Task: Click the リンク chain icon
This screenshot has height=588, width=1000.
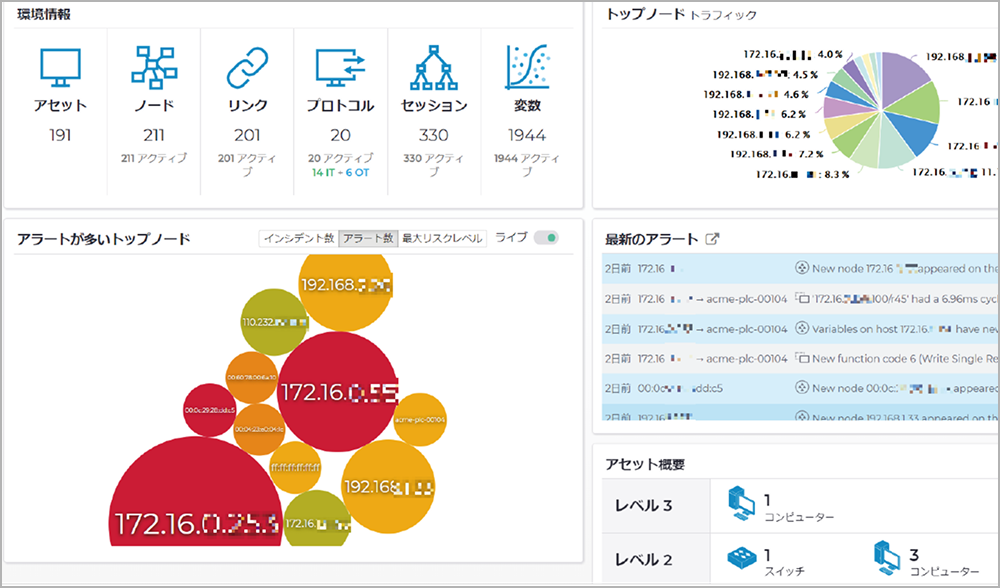Action: (247, 68)
